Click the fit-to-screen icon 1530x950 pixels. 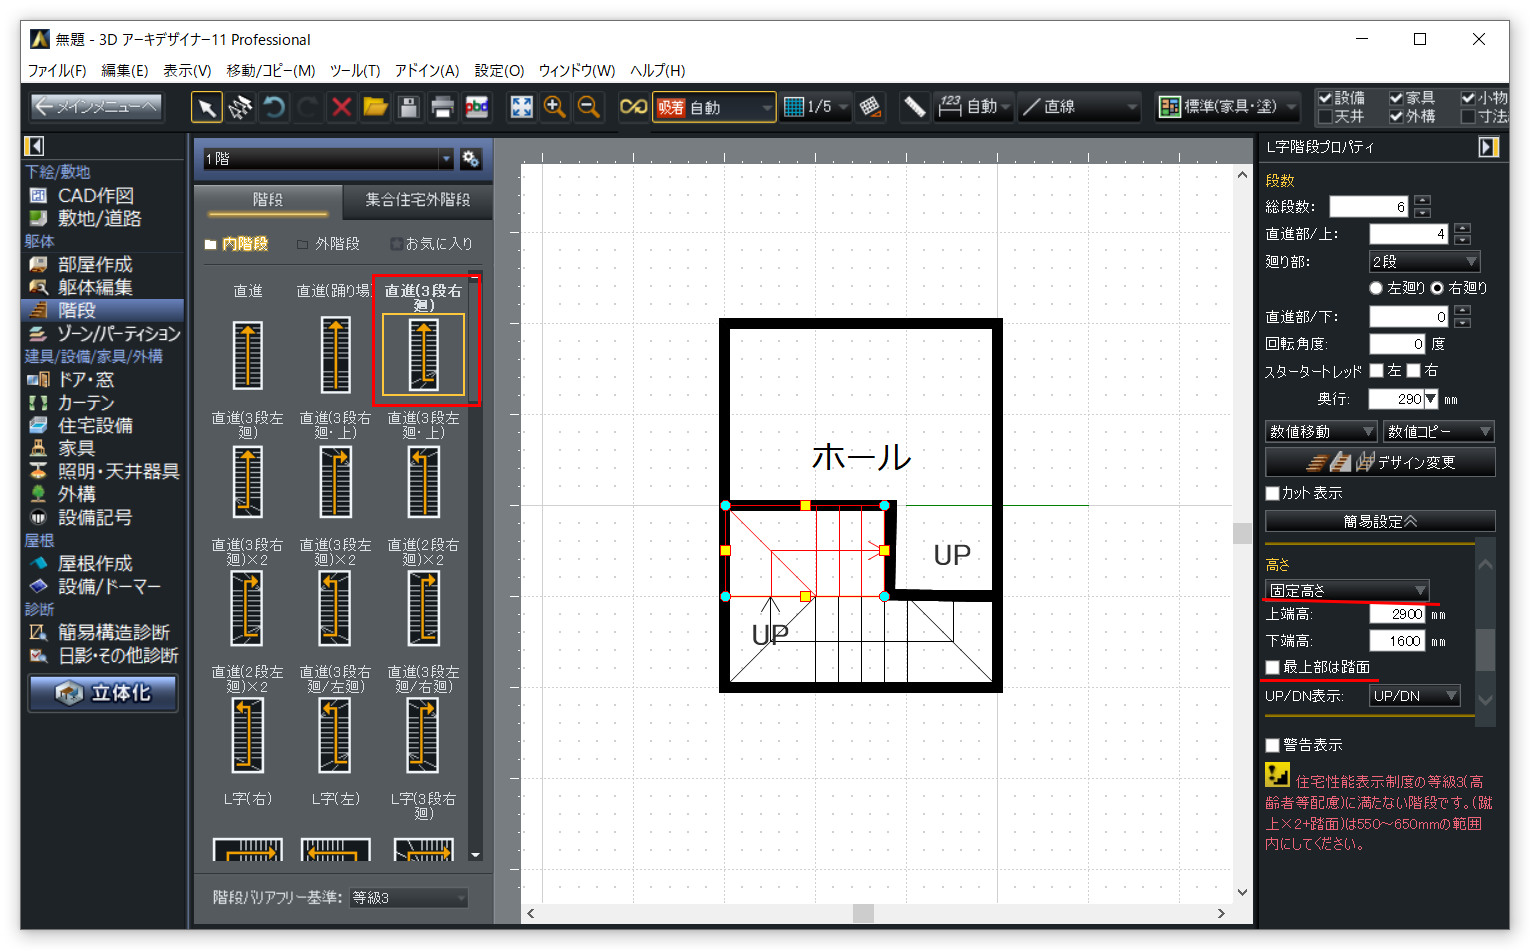pyautogui.click(x=522, y=107)
